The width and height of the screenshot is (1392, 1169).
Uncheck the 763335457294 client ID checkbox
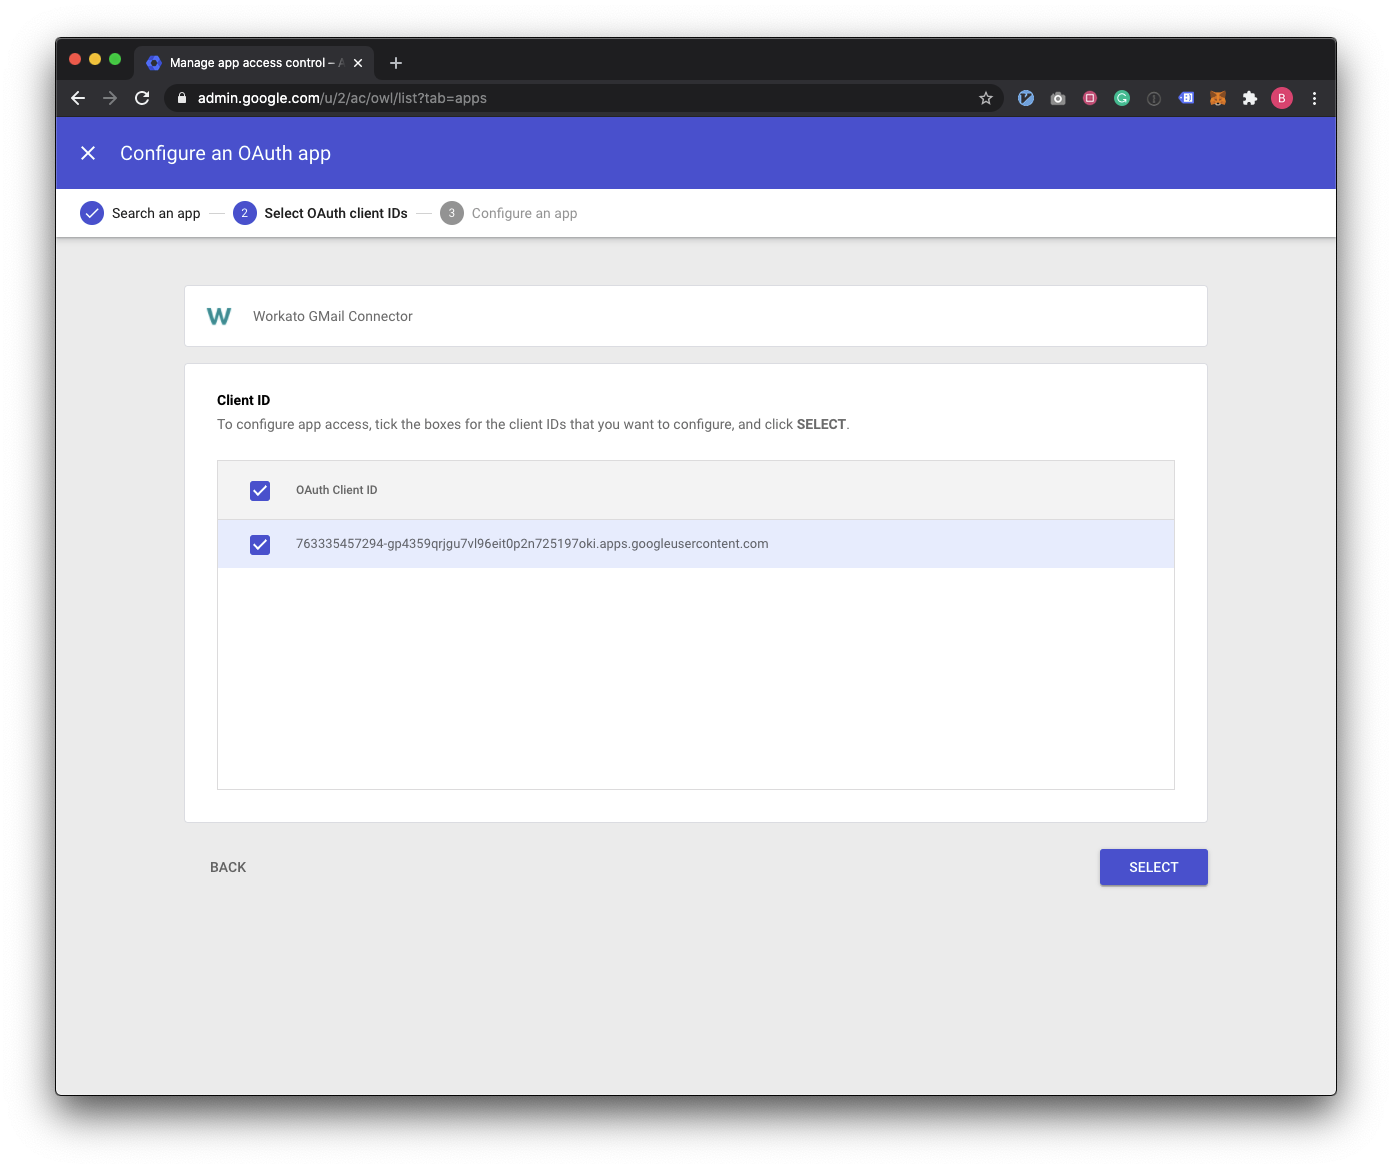tap(259, 544)
